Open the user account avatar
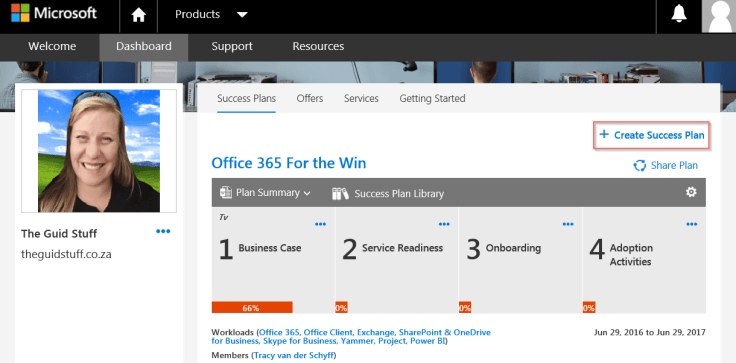 pyautogui.click(x=719, y=16)
